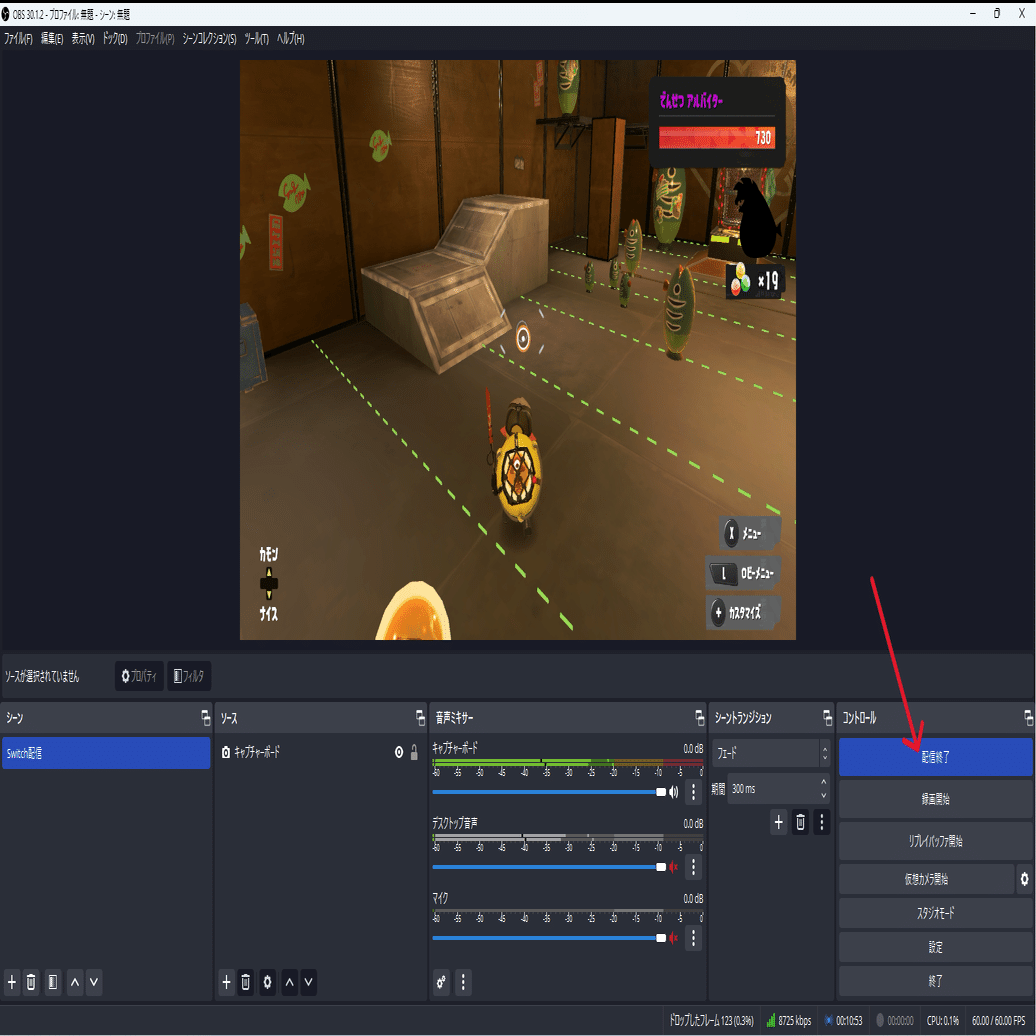The height and width of the screenshot is (1036, 1036).
Task: Adjust the デスクトップ音声 volume slider
Action: (x=549, y=866)
